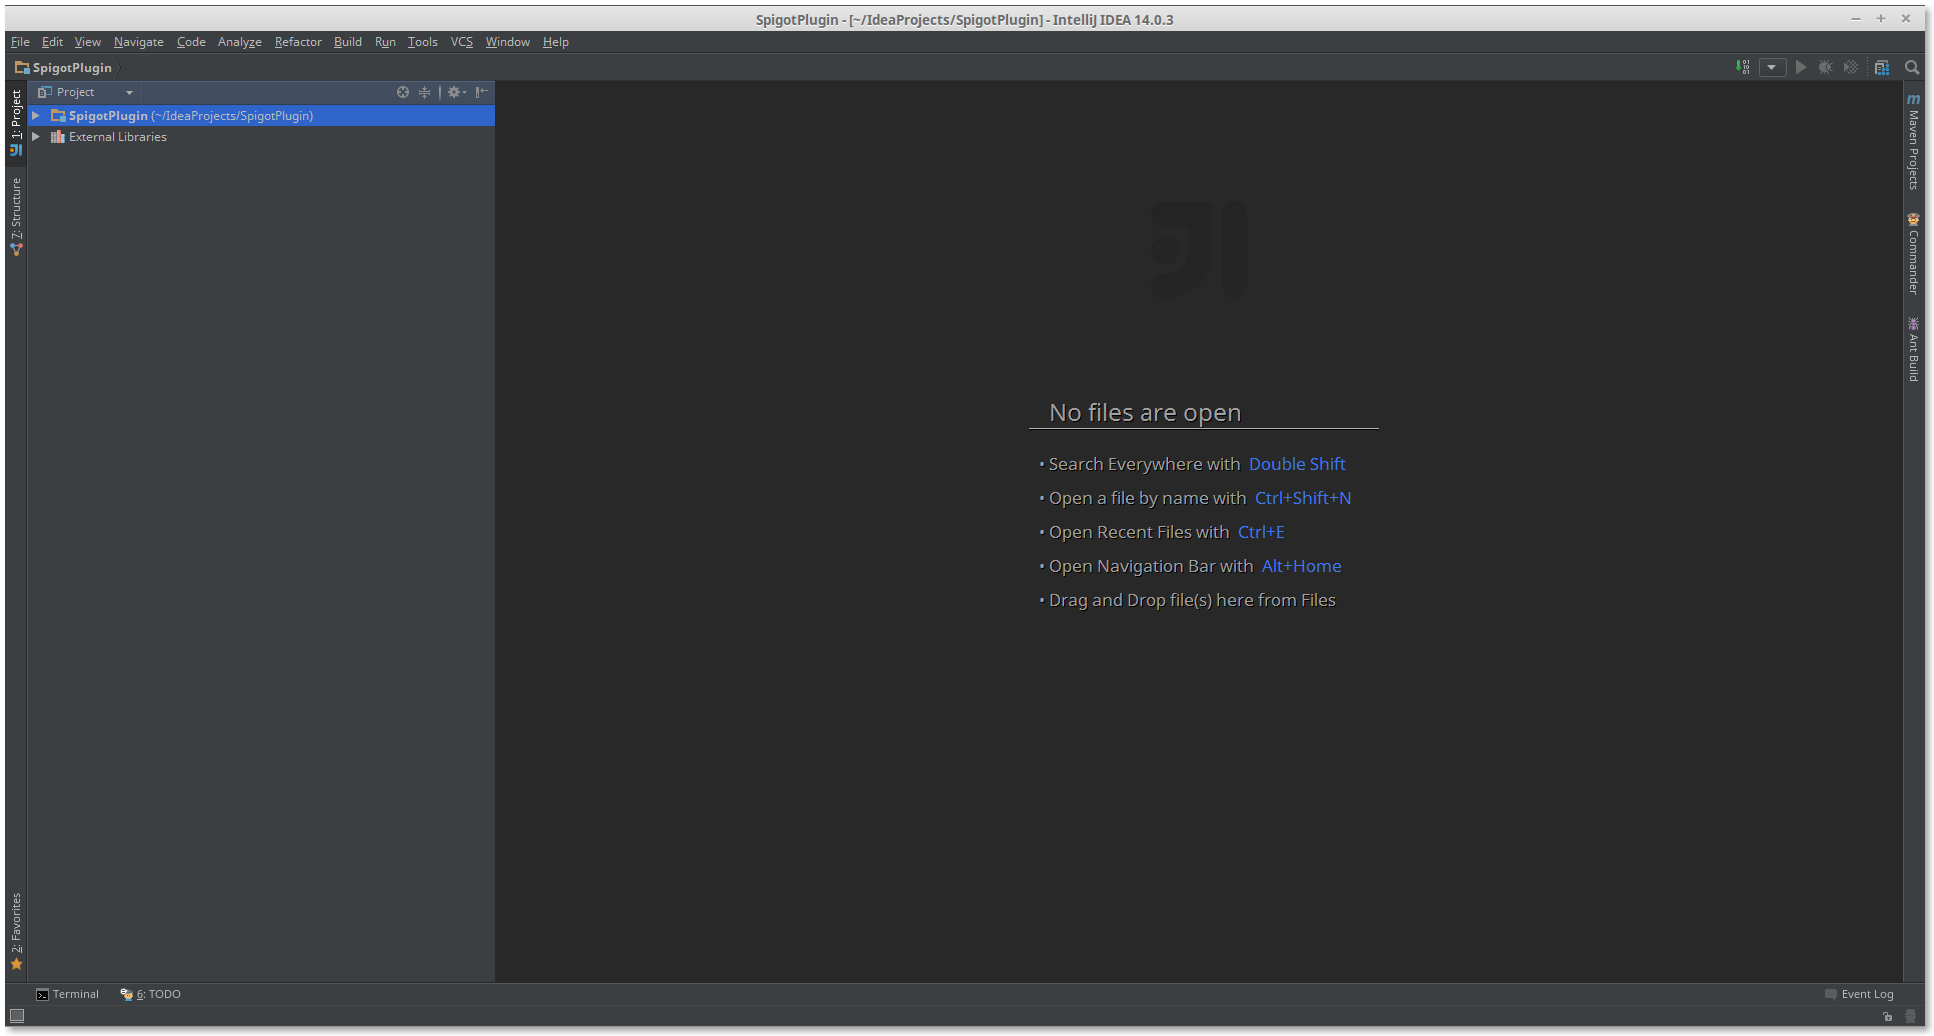Open the VCS menu
This screenshot has width=1934, height=1036.
[x=461, y=41]
